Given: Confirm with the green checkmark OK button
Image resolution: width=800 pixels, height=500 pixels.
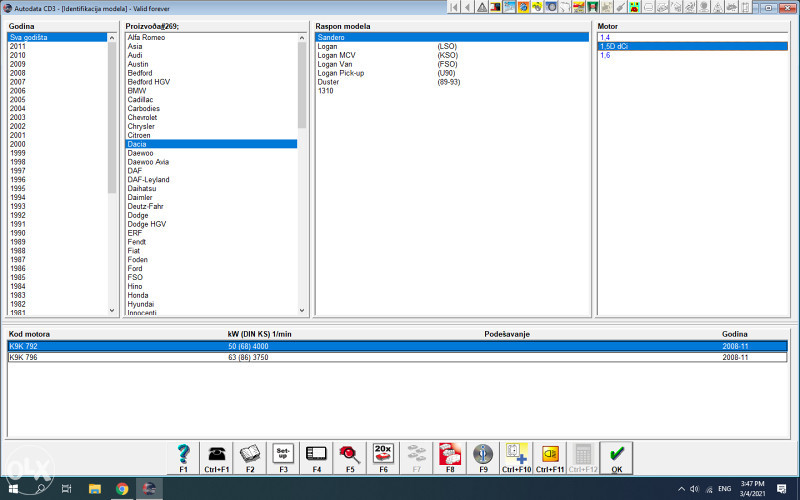Looking at the screenshot, I should point(616,458).
